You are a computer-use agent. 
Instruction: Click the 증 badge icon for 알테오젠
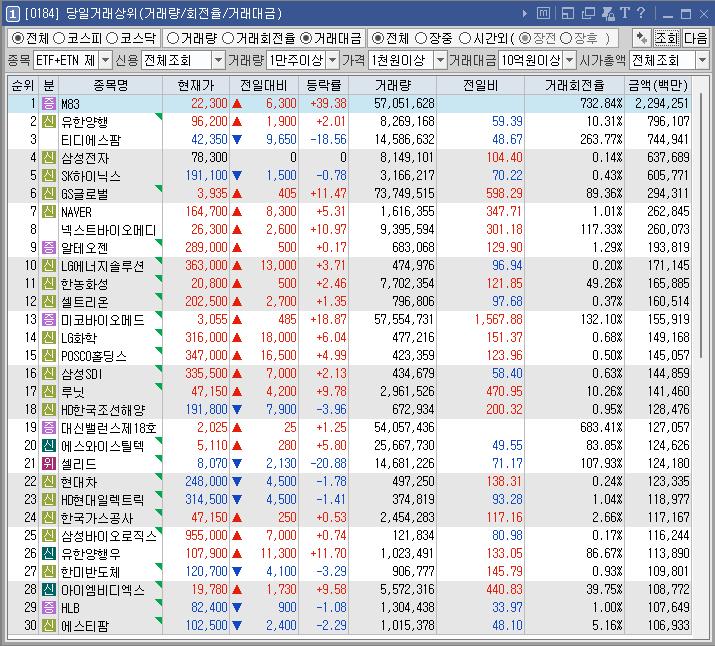click(49, 248)
